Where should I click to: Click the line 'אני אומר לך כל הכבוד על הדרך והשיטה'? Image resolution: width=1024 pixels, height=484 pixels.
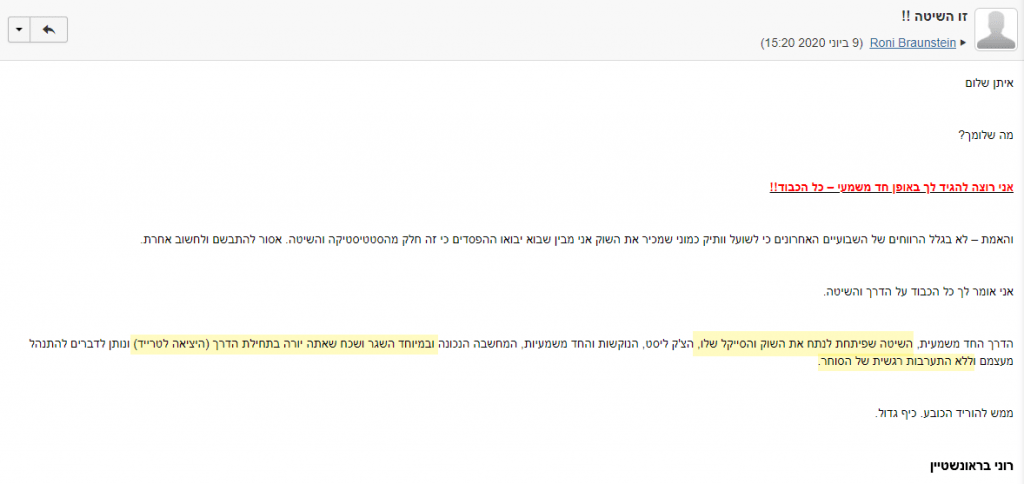pos(918,292)
